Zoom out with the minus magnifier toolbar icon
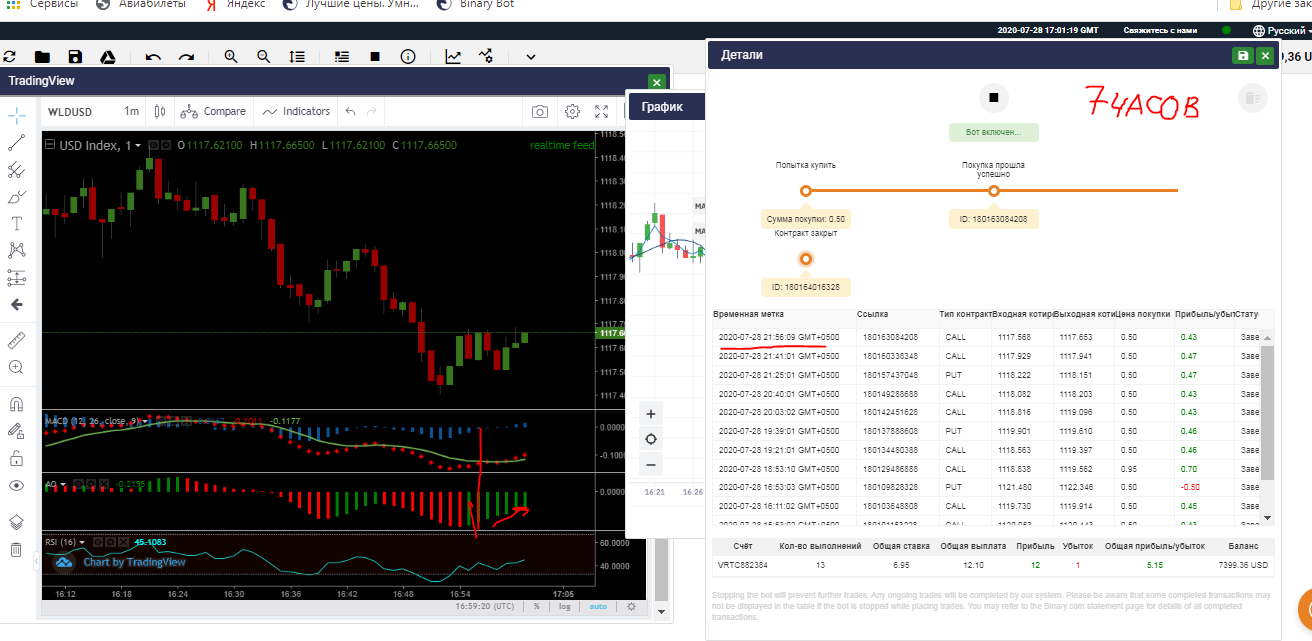Viewport: 1312px width, 641px height. pos(264,57)
